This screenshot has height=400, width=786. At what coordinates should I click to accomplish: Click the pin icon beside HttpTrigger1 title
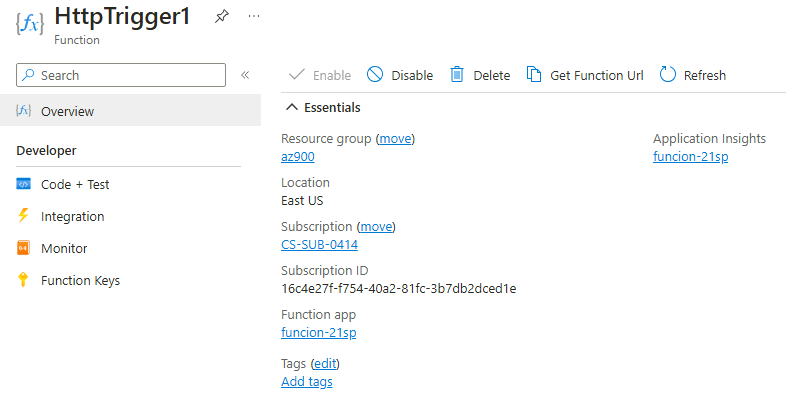pyautogui.click(x=222, y=18)
